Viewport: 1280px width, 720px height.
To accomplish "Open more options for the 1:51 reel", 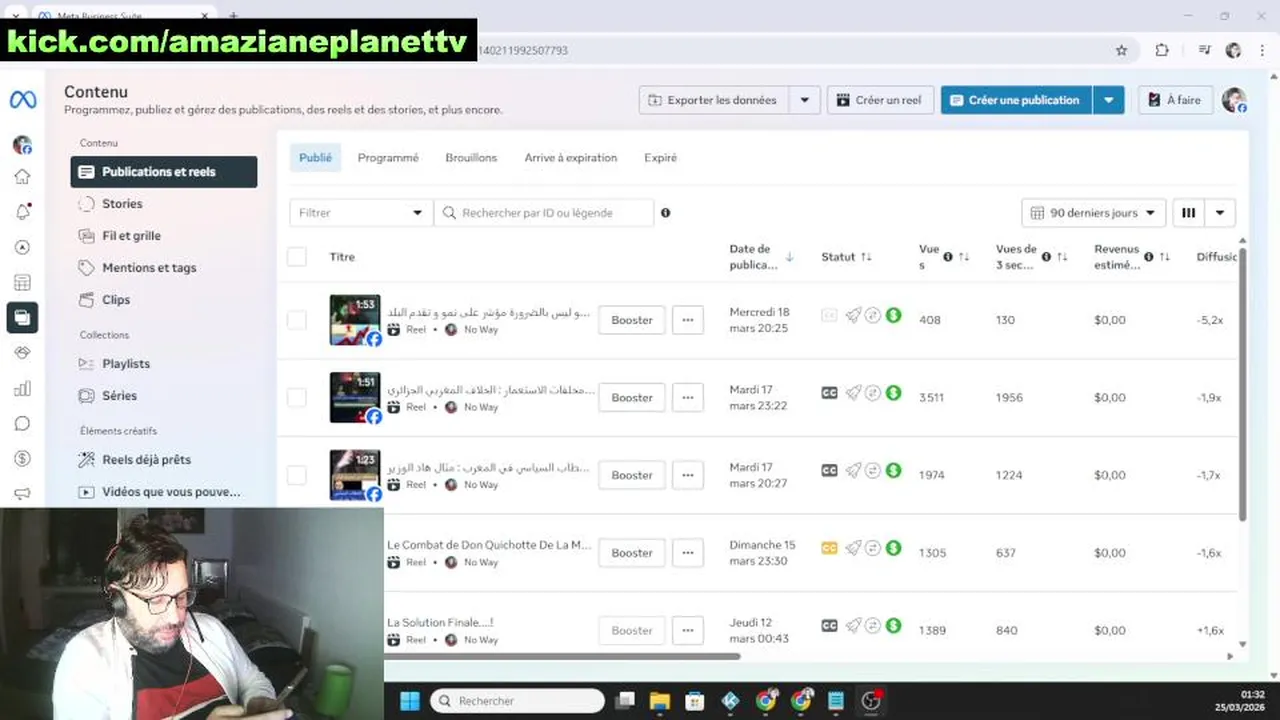I will [x=688, y=397].
